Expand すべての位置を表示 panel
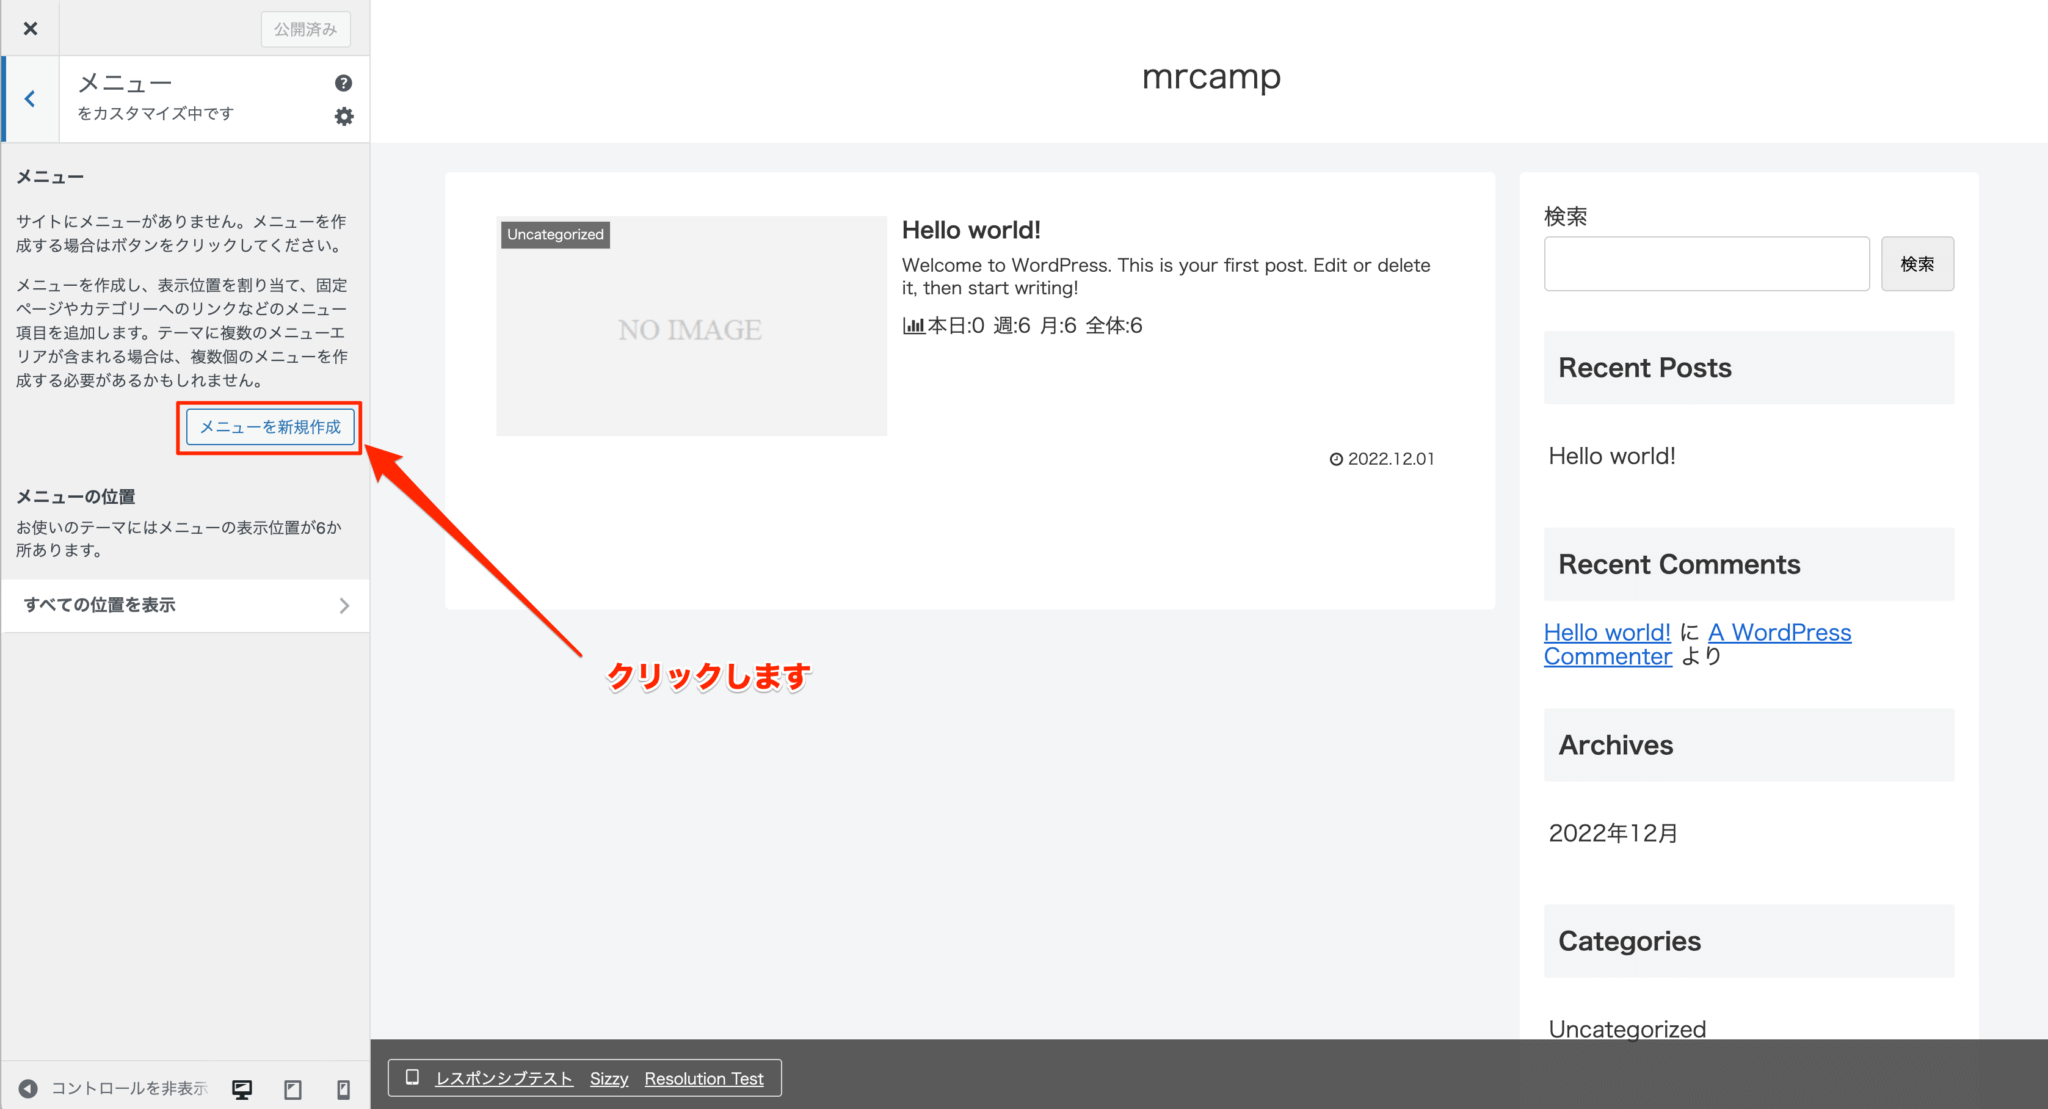2048x1109 pixels. [x=185, y=605]
